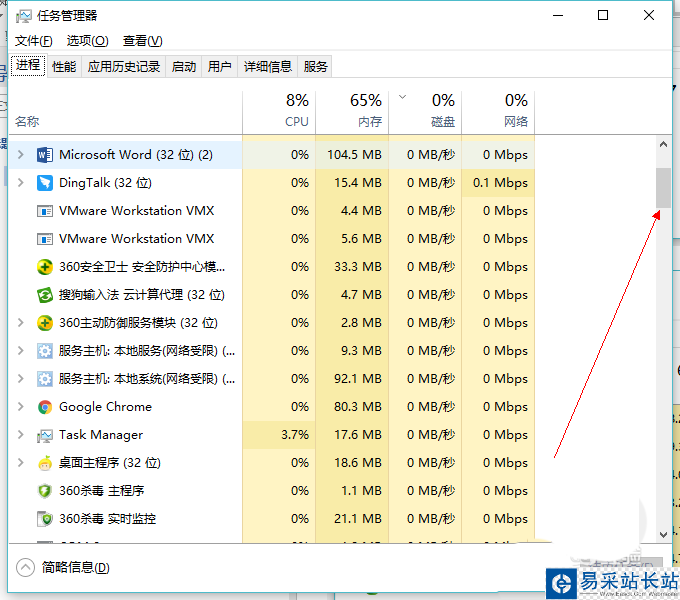Screen dimensions: 680x600
Task: Click the 桌面主程序 process icon
Action: (x=45, y=463)
